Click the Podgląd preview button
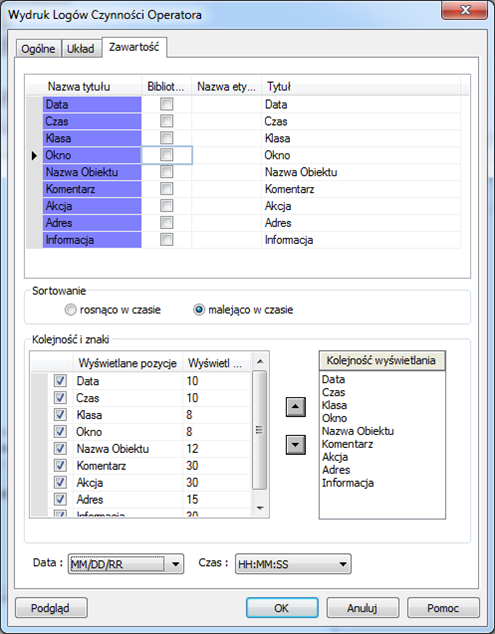The height and width of the screenshot is (634, 495). (x=51, y=608)
